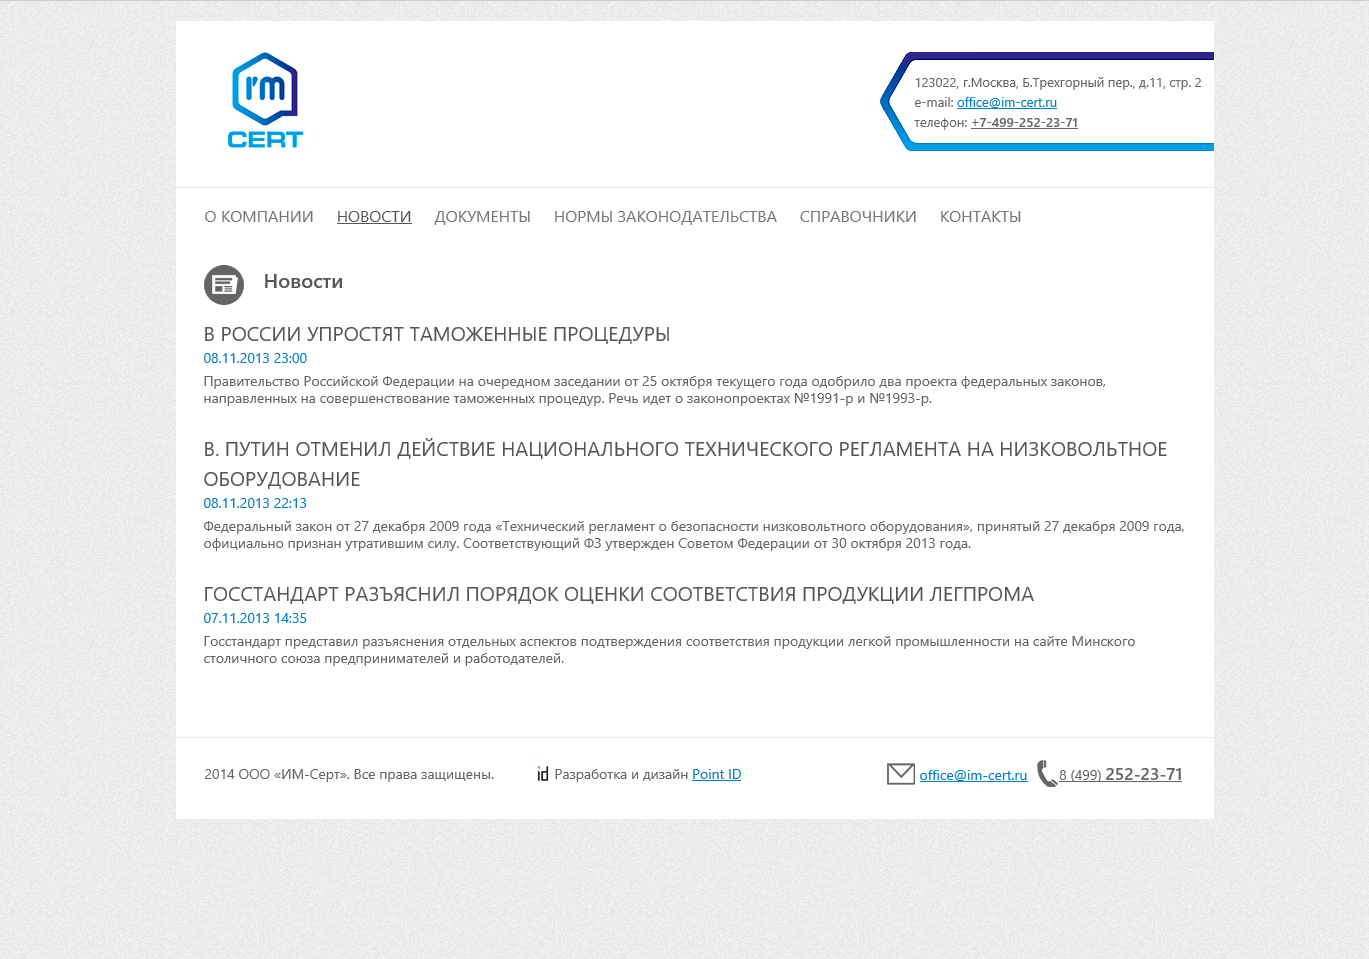Click the header phone +7-499-252-23-71 link
This screenshot has height=959, width=1369.
pyautogui.click(x=1024, y=123)
